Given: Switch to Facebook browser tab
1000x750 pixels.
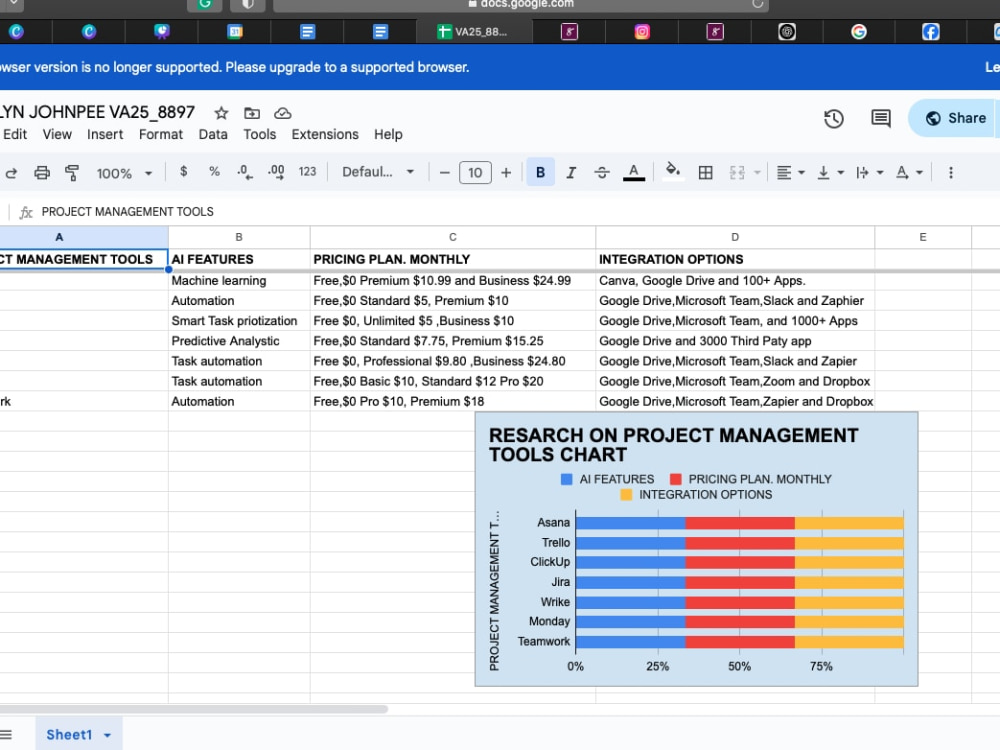Looking at the screenshot, I should click(x=930, y=32).
